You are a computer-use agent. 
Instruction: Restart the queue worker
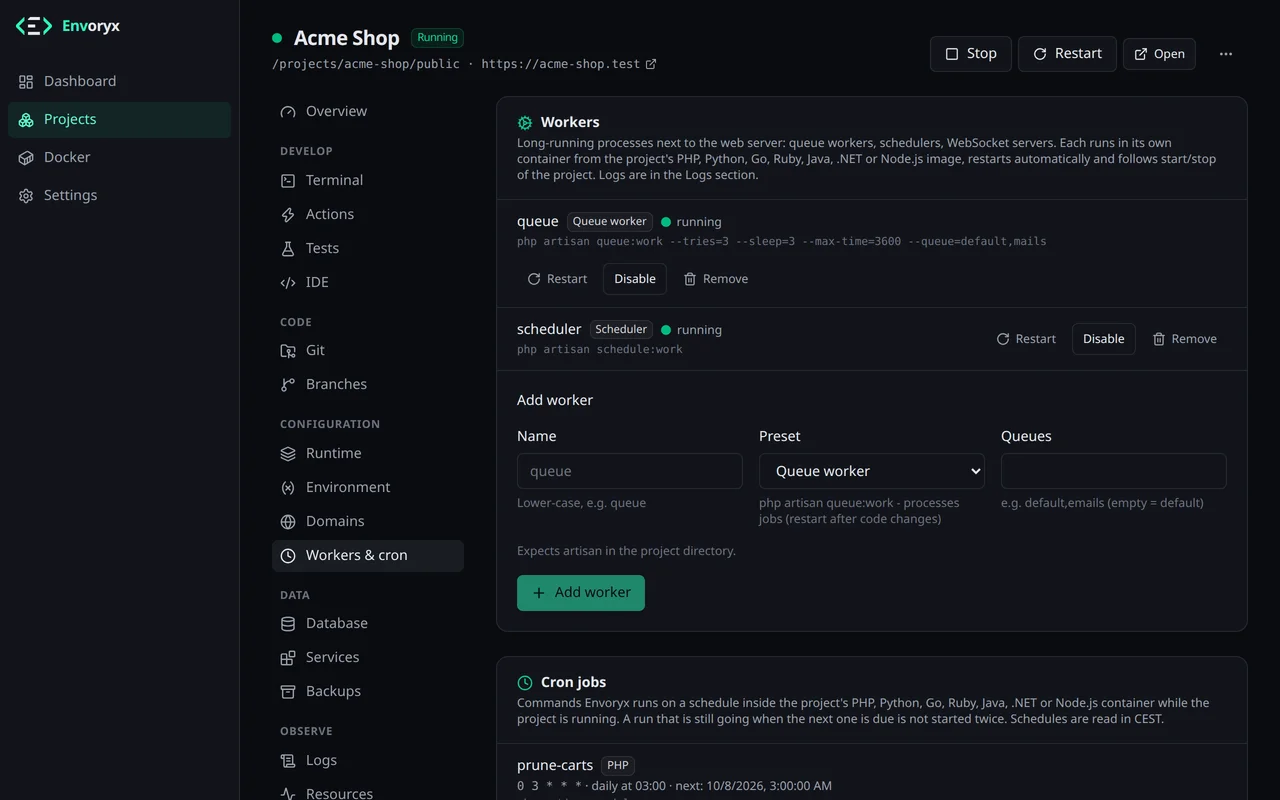coord(557,279)
